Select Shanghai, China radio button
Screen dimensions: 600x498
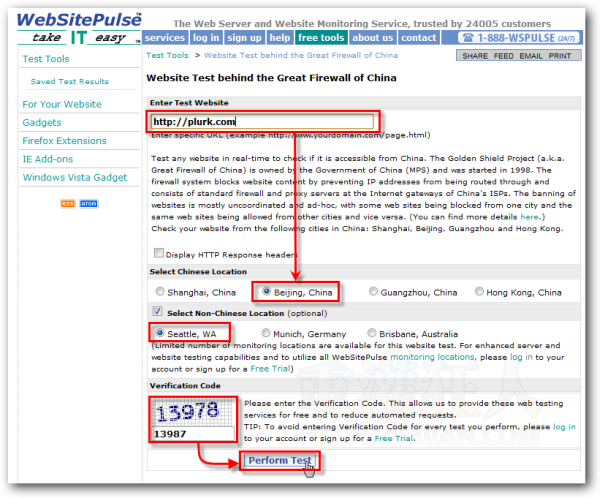tap(160, 292)
